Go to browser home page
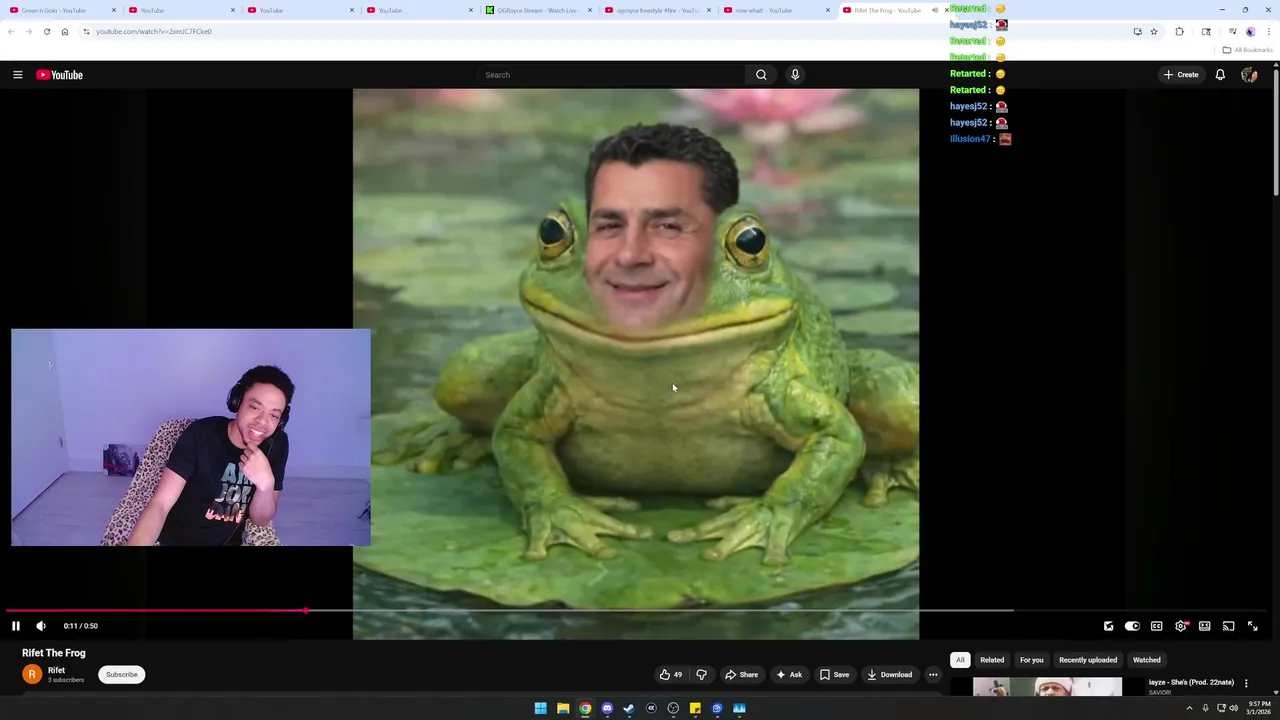Viewport: 1280px width, 720px height. click(65, 31)
